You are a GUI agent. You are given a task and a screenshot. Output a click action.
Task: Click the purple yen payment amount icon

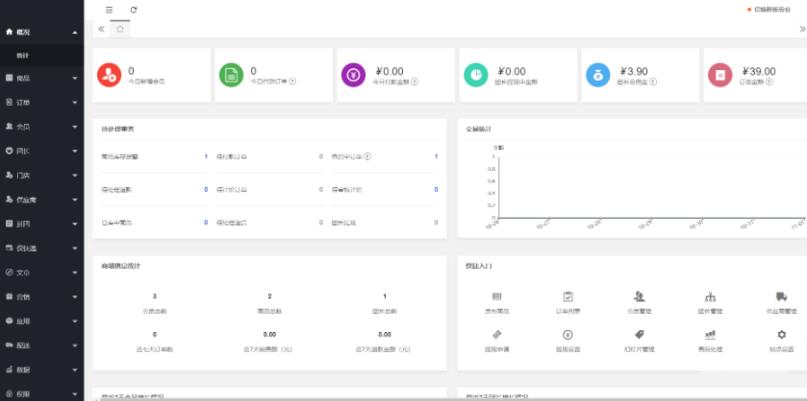353,75
